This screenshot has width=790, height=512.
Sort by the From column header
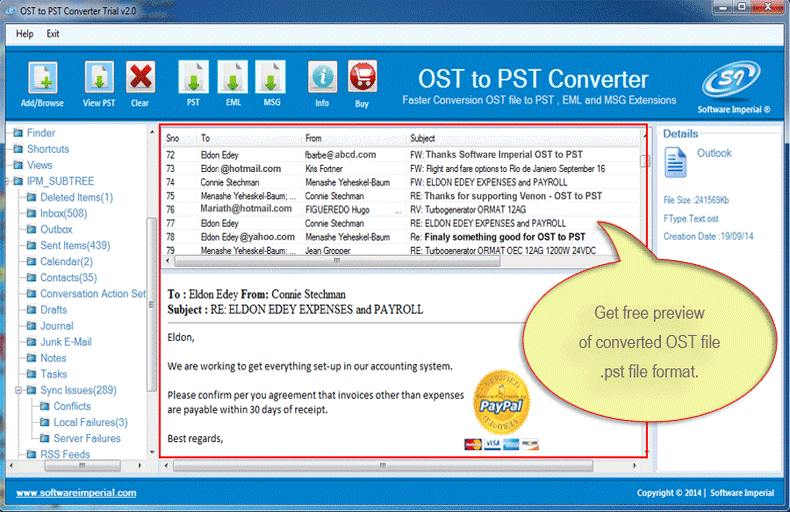click(313, 138)
